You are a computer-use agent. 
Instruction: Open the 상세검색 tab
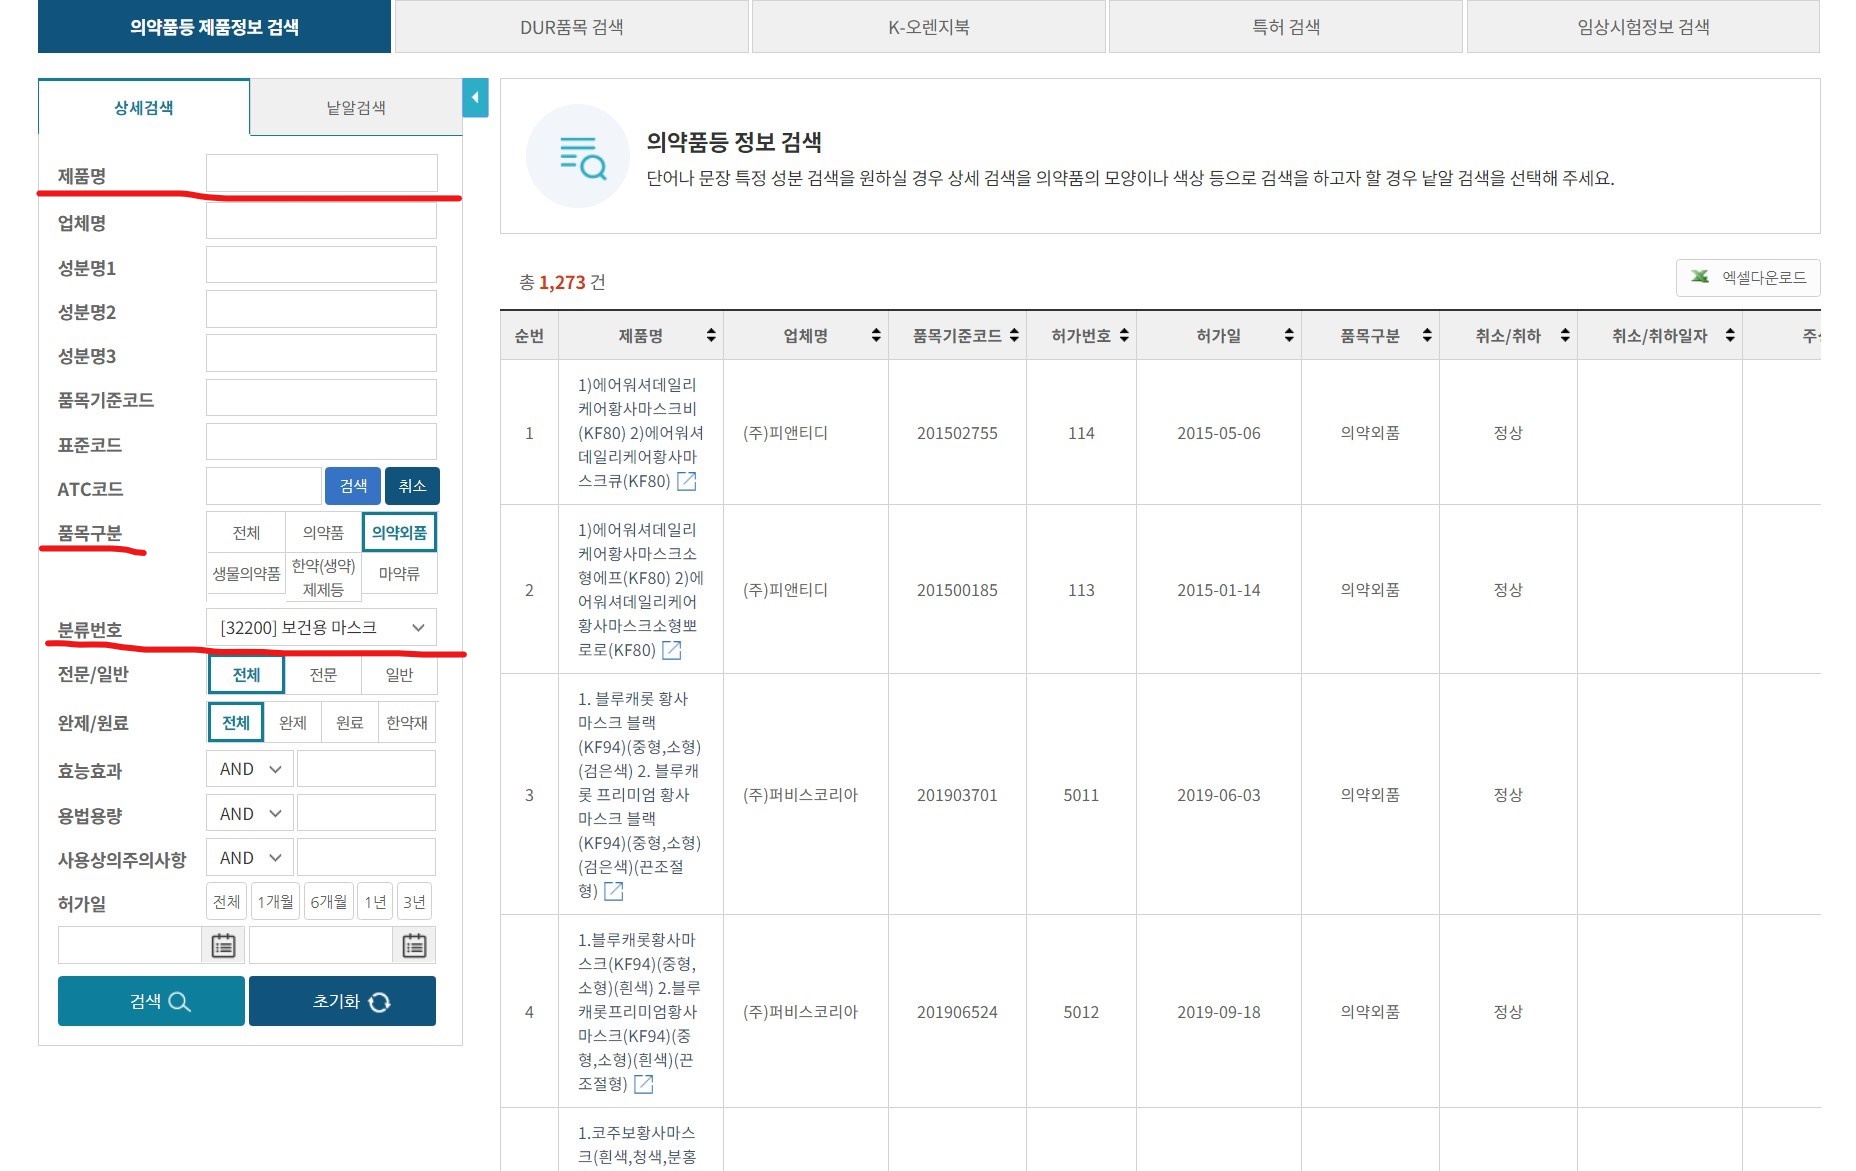point(144,107)
